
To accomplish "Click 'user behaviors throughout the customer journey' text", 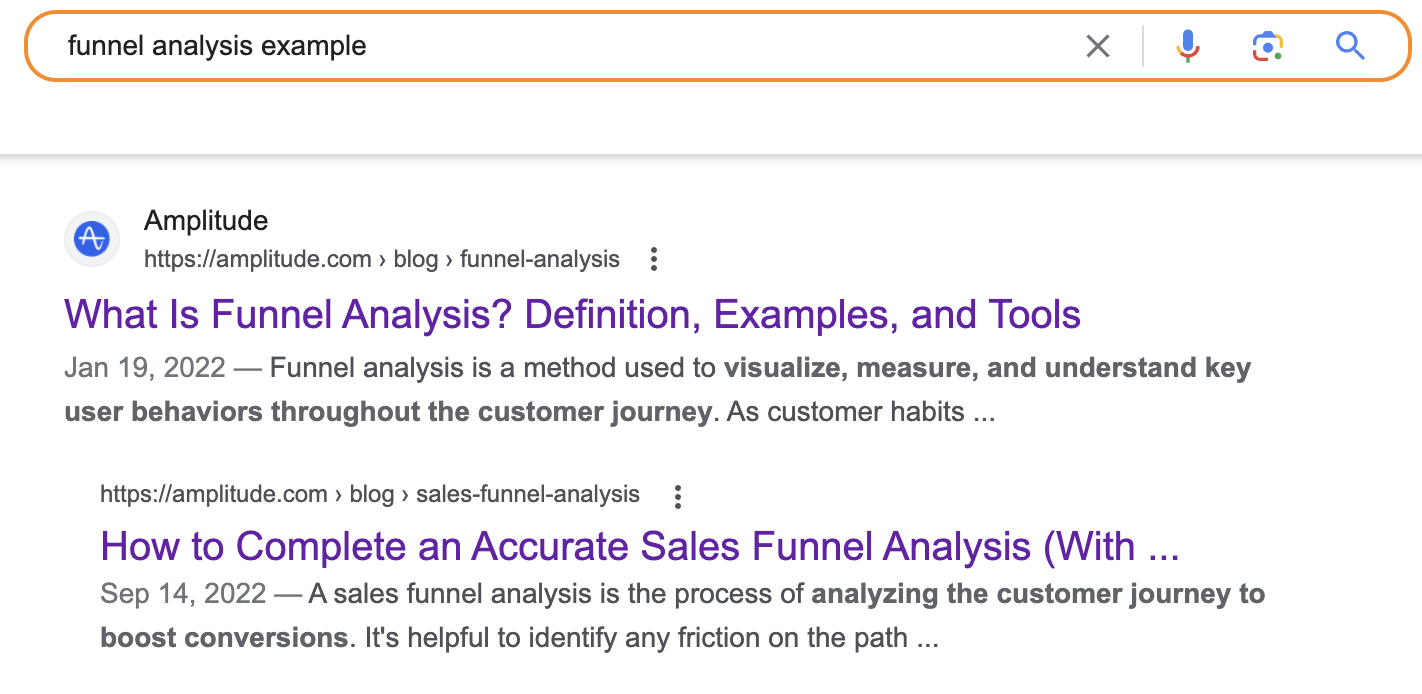I will 387,412.
